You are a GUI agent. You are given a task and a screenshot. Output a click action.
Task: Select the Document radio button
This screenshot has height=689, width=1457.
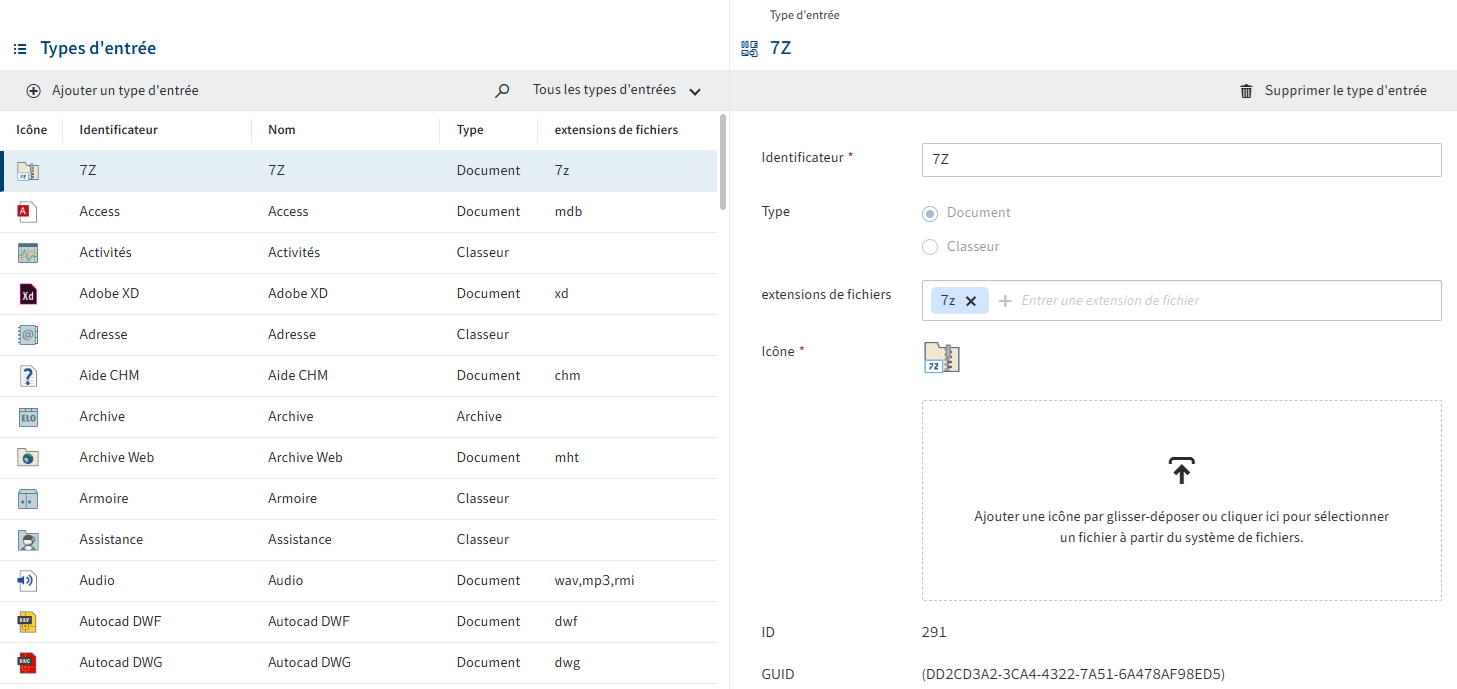pos(930,213)
